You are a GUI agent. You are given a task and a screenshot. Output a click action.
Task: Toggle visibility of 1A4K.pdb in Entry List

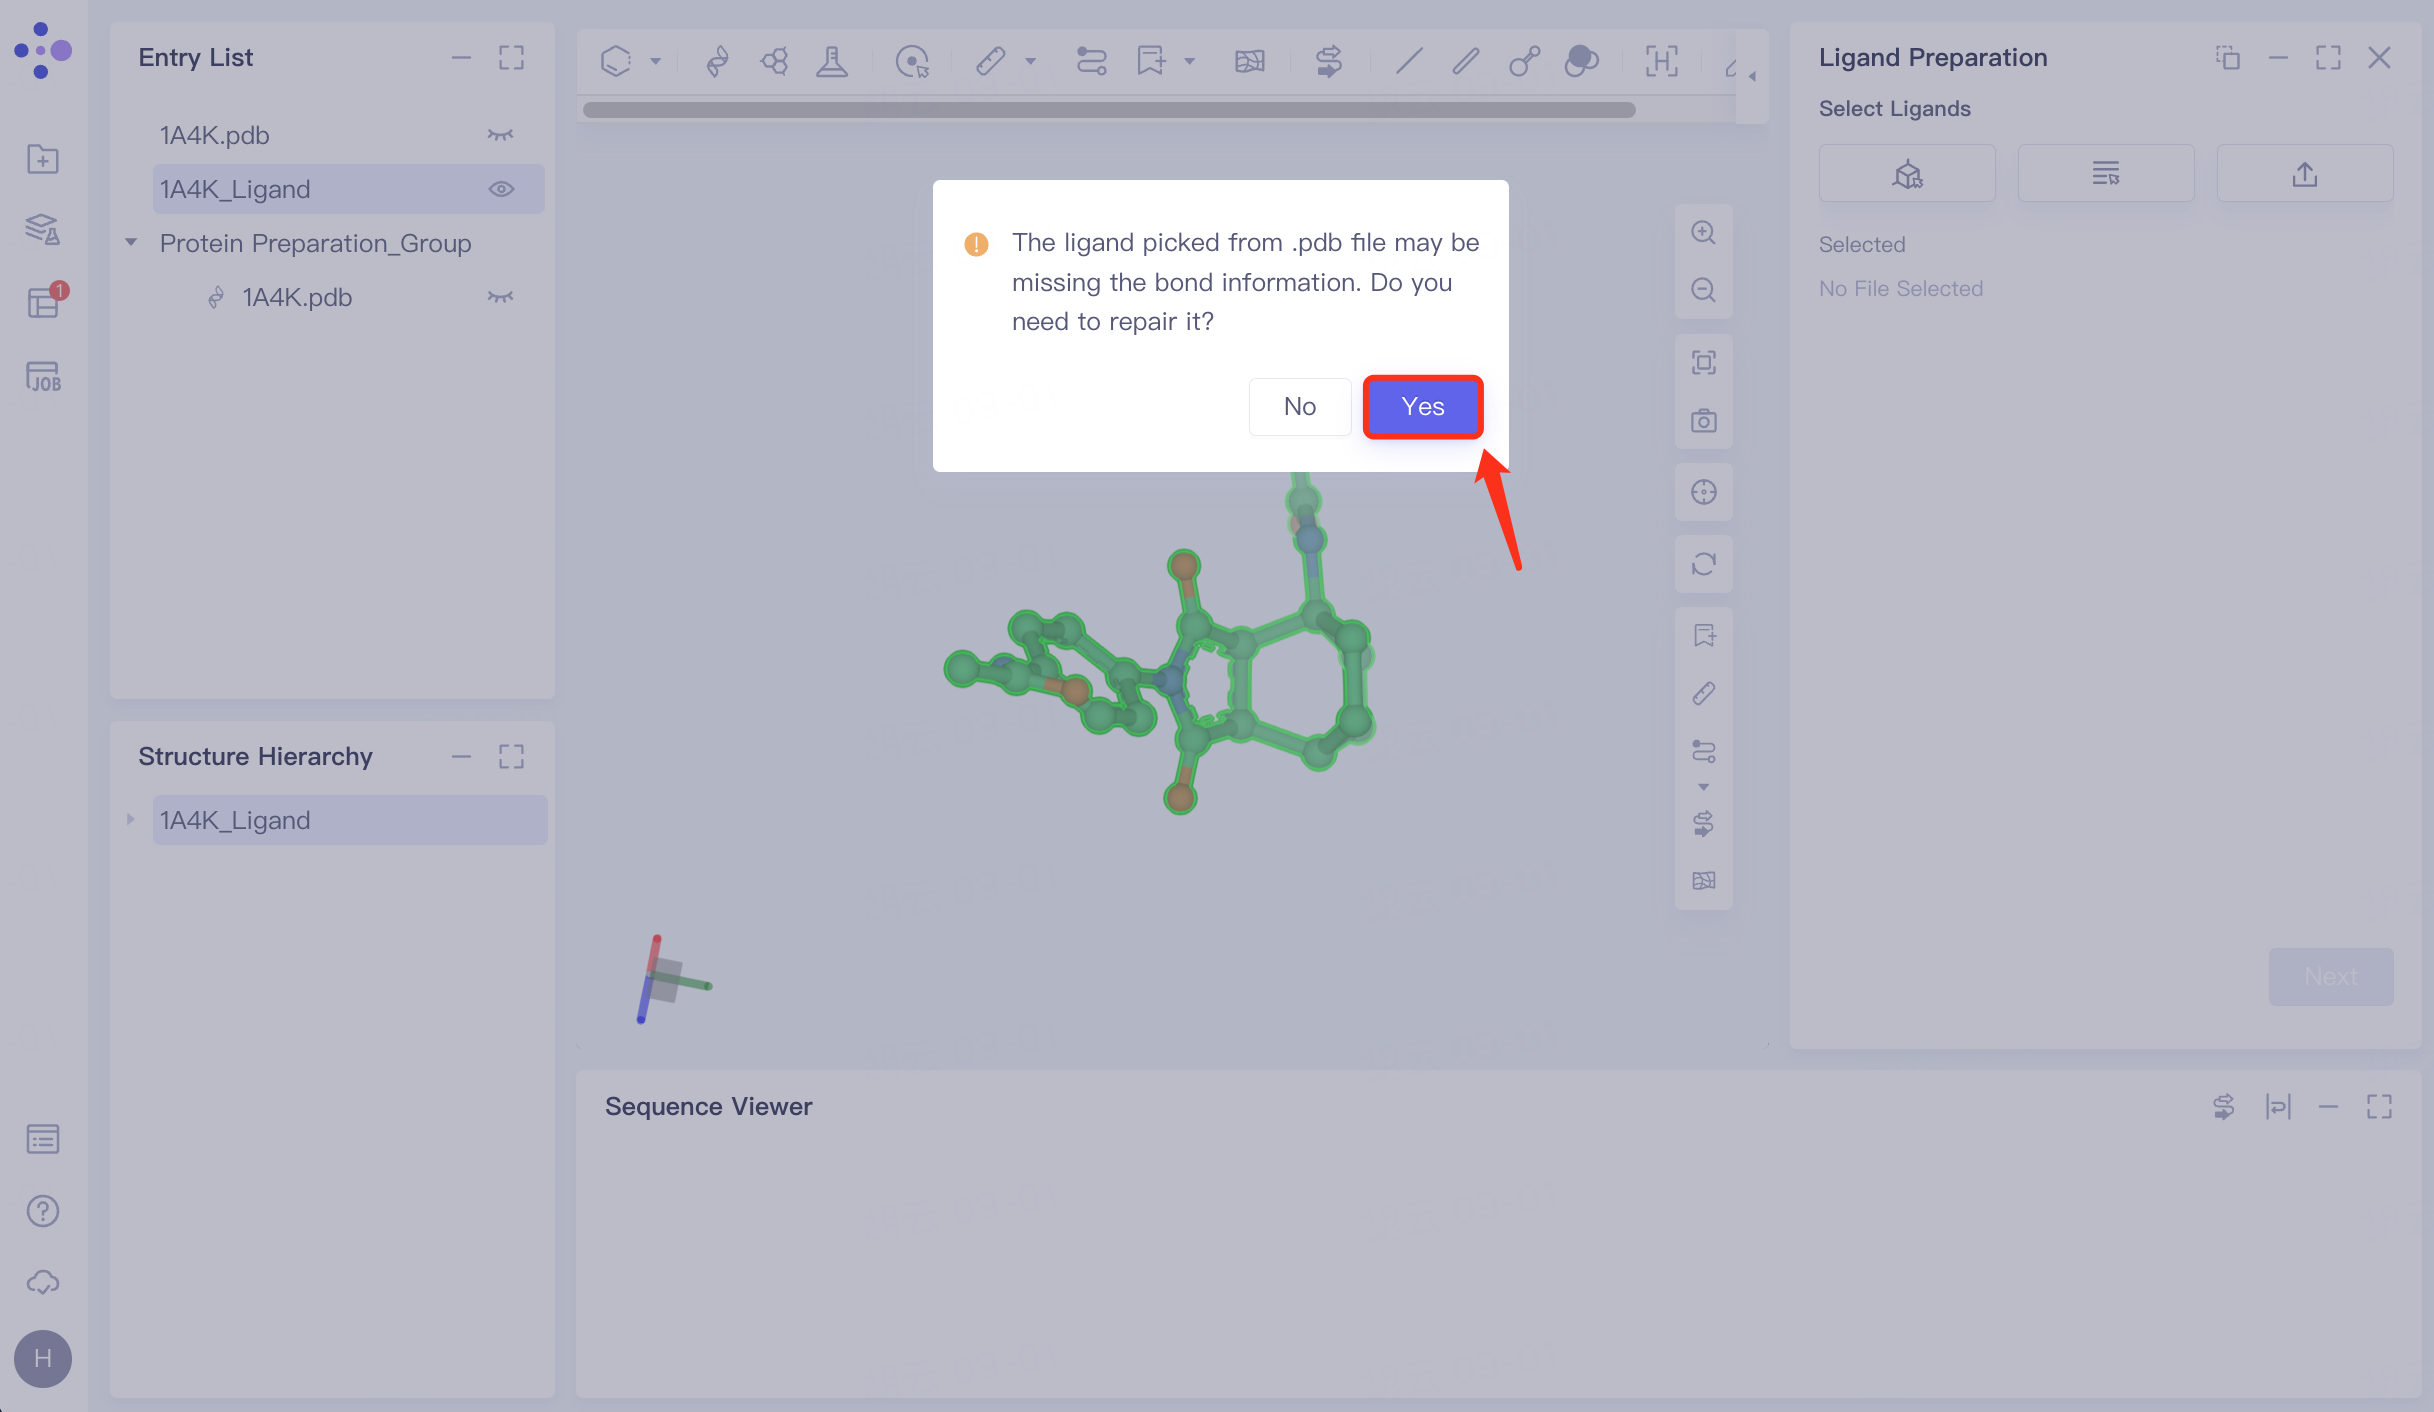point(500,134)
